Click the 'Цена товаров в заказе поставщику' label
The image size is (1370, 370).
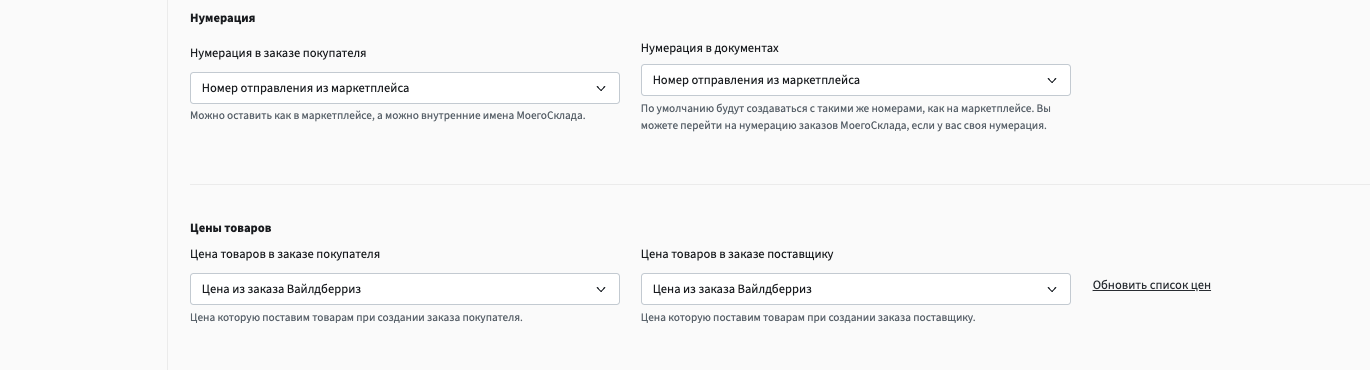[x=737, y=254]
